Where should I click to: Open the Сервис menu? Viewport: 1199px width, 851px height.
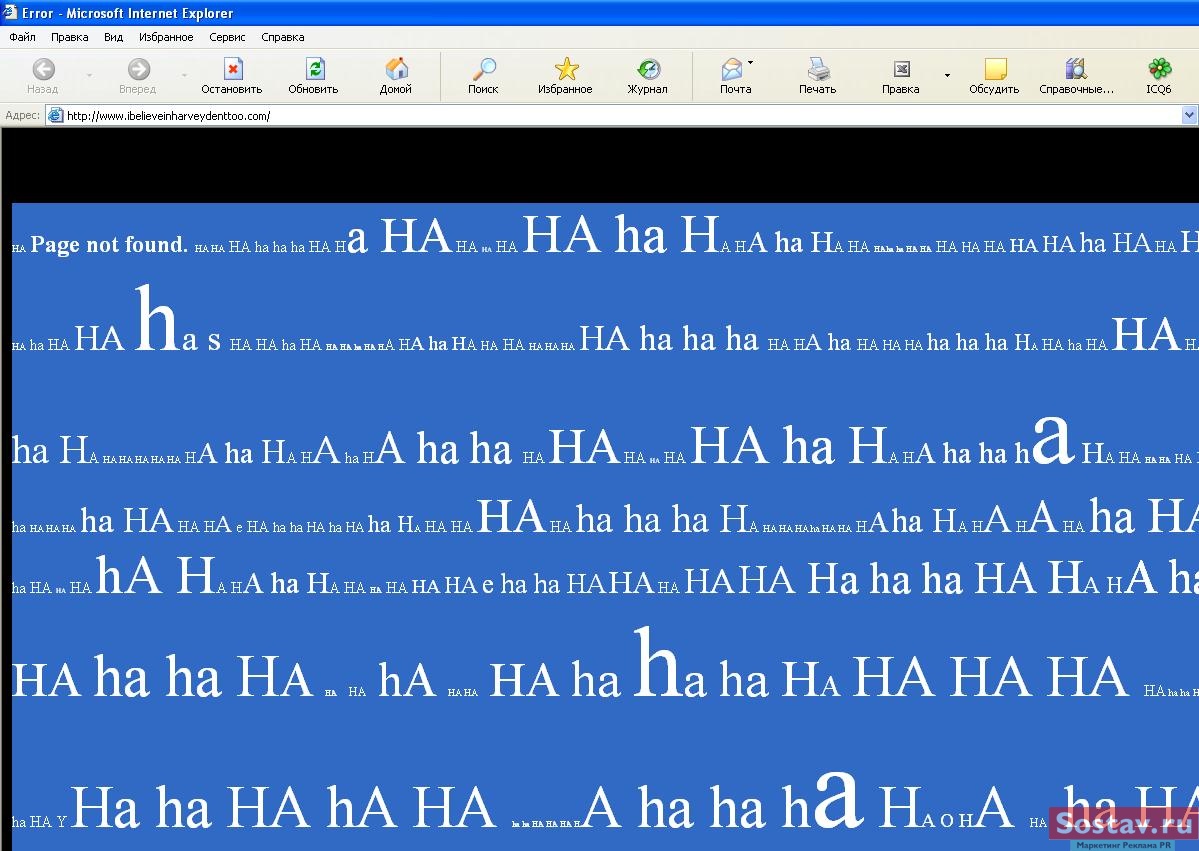227,37
